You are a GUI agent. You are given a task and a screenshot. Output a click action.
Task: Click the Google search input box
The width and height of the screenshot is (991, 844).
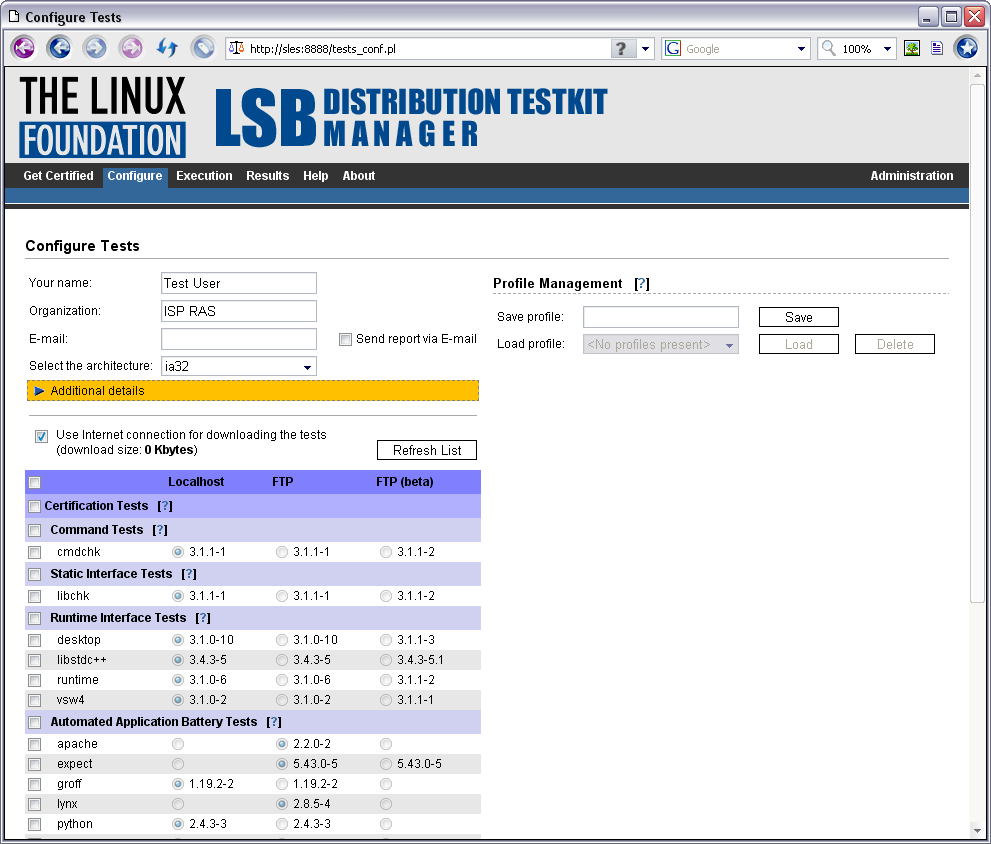tap(736, 49)
